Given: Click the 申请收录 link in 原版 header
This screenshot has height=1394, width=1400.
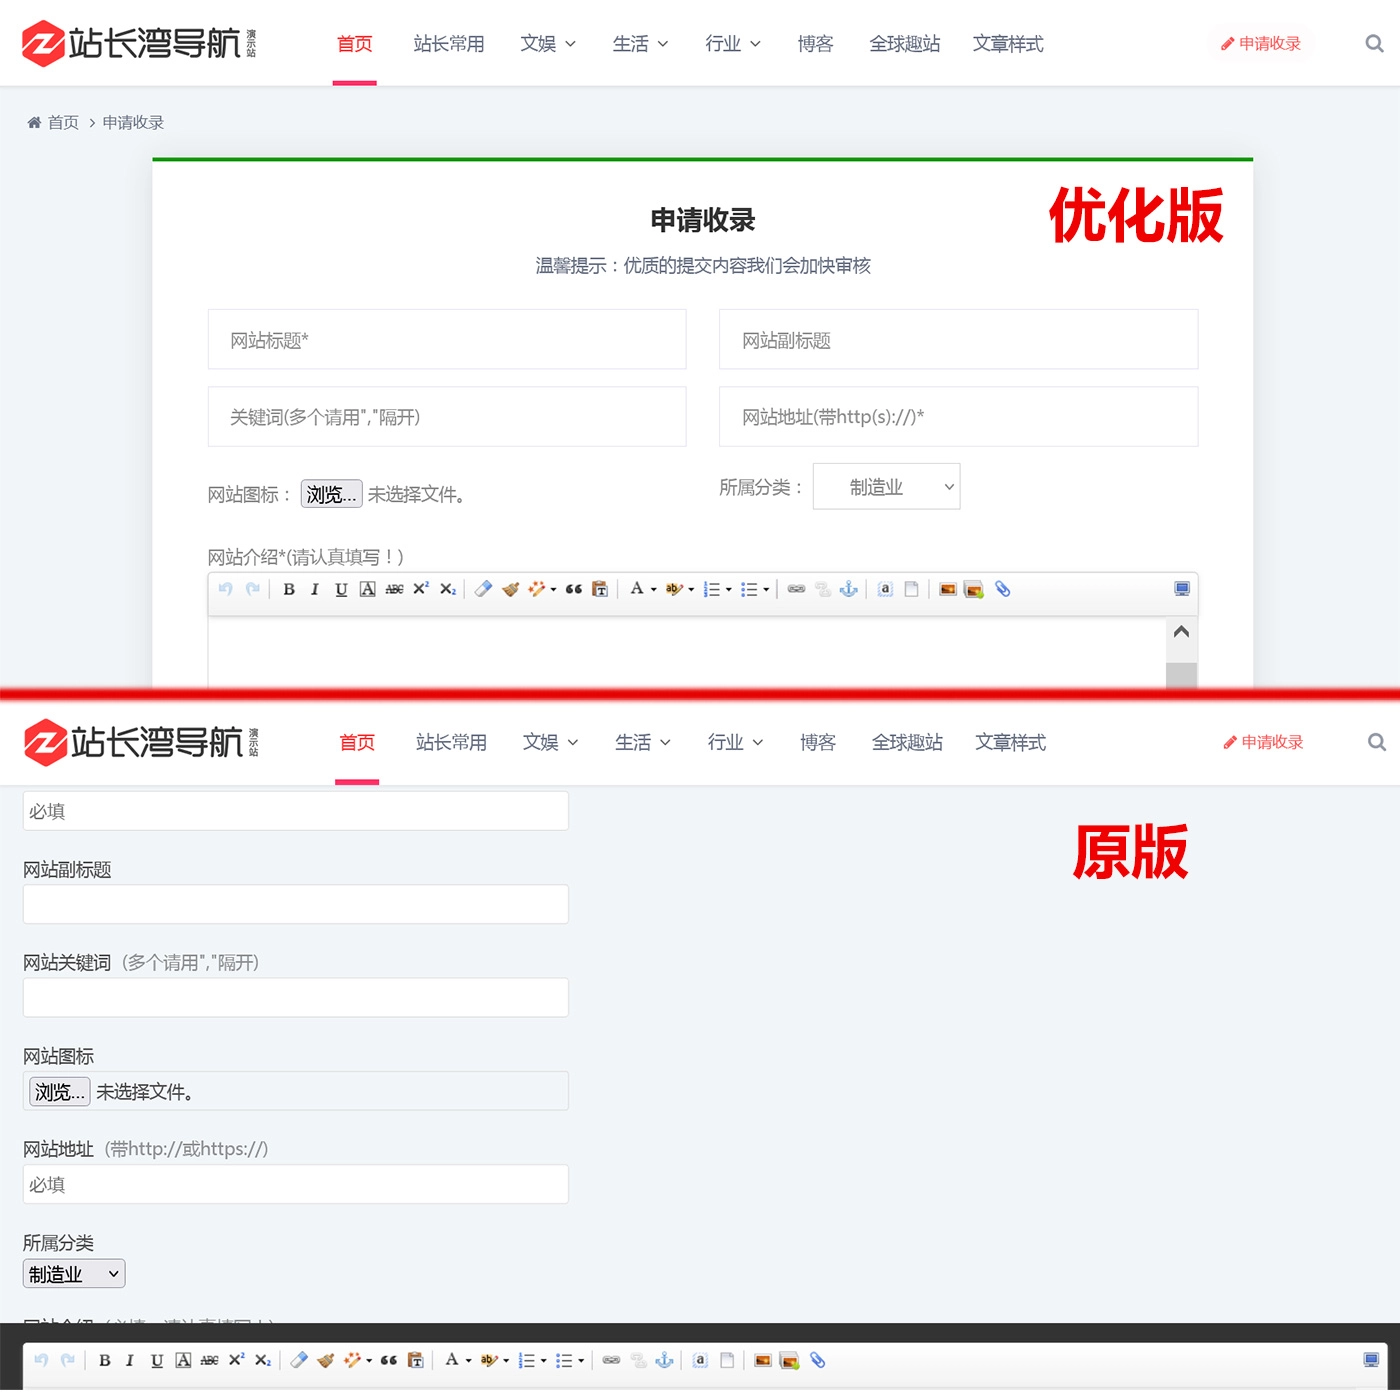Looking at the screenshot, I should coord(1263,742).
